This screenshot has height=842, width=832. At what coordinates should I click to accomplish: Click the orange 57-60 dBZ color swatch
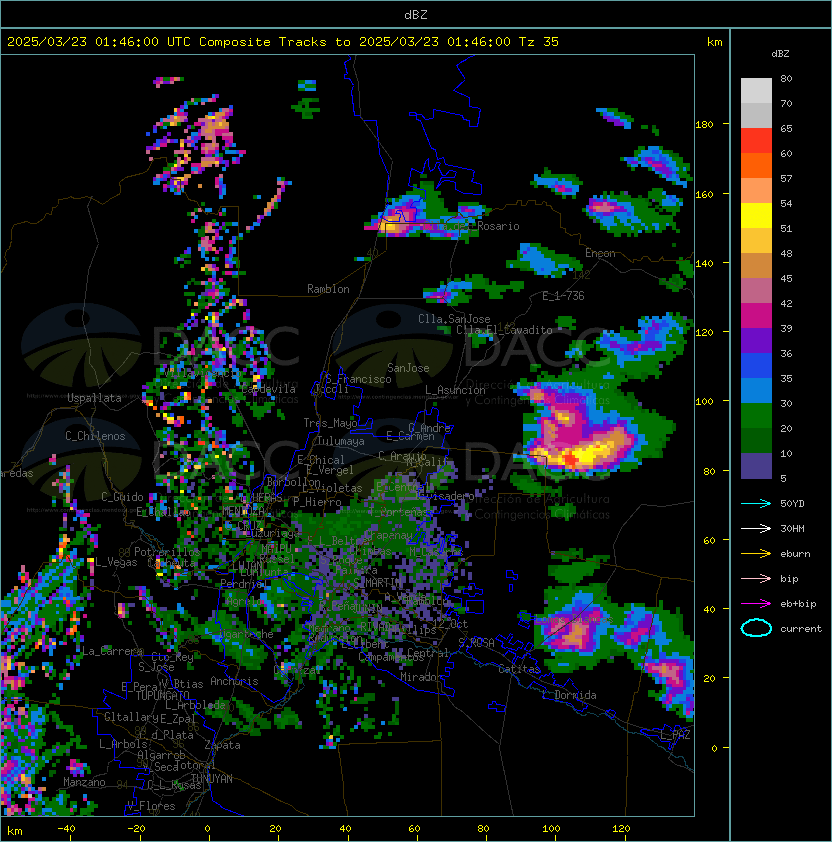(x=756, y=166)
